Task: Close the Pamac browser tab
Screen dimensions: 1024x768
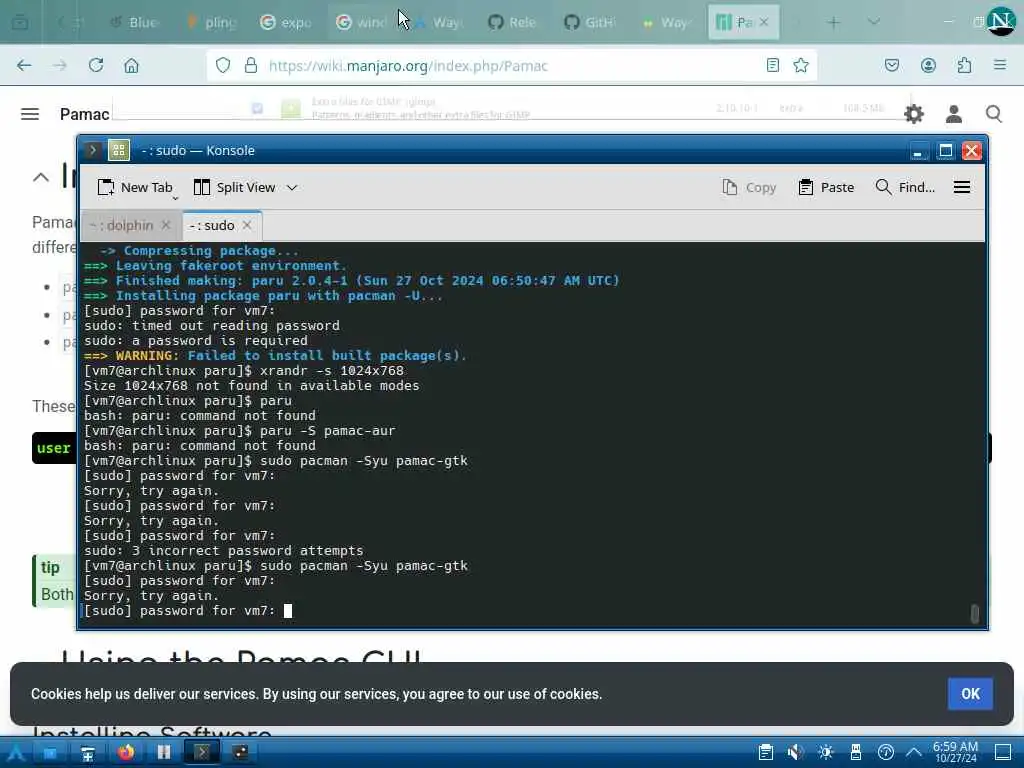Action: (x=764, y=22)
